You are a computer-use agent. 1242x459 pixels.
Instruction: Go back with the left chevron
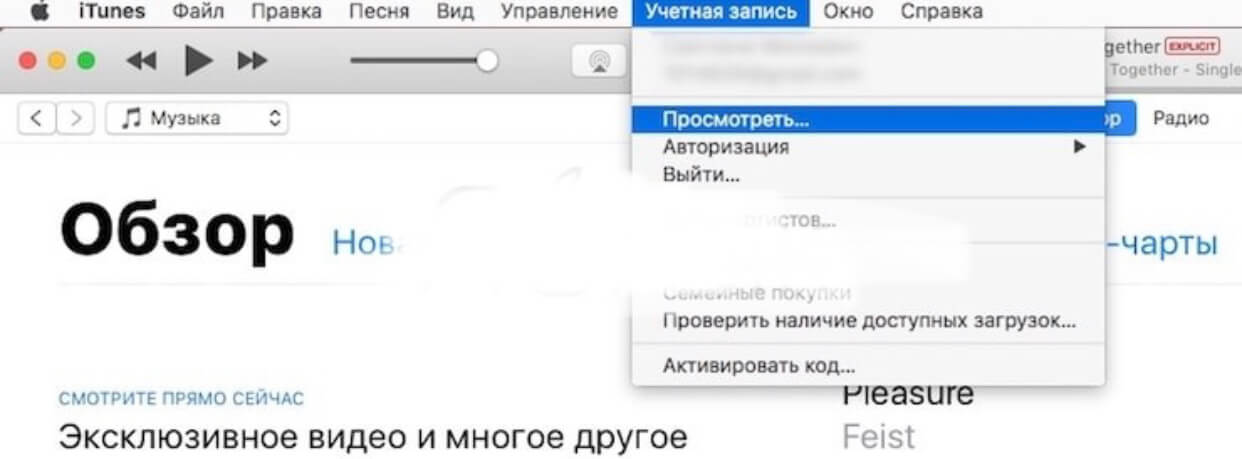click(x=37, y=118)
